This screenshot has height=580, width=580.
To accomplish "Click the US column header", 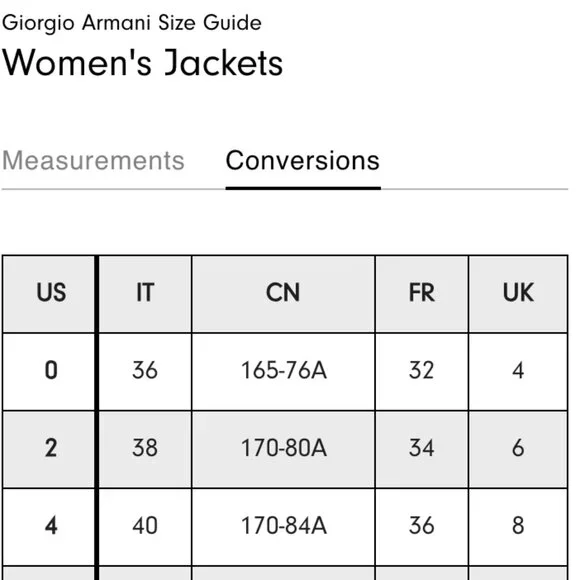I will (49, 294).
